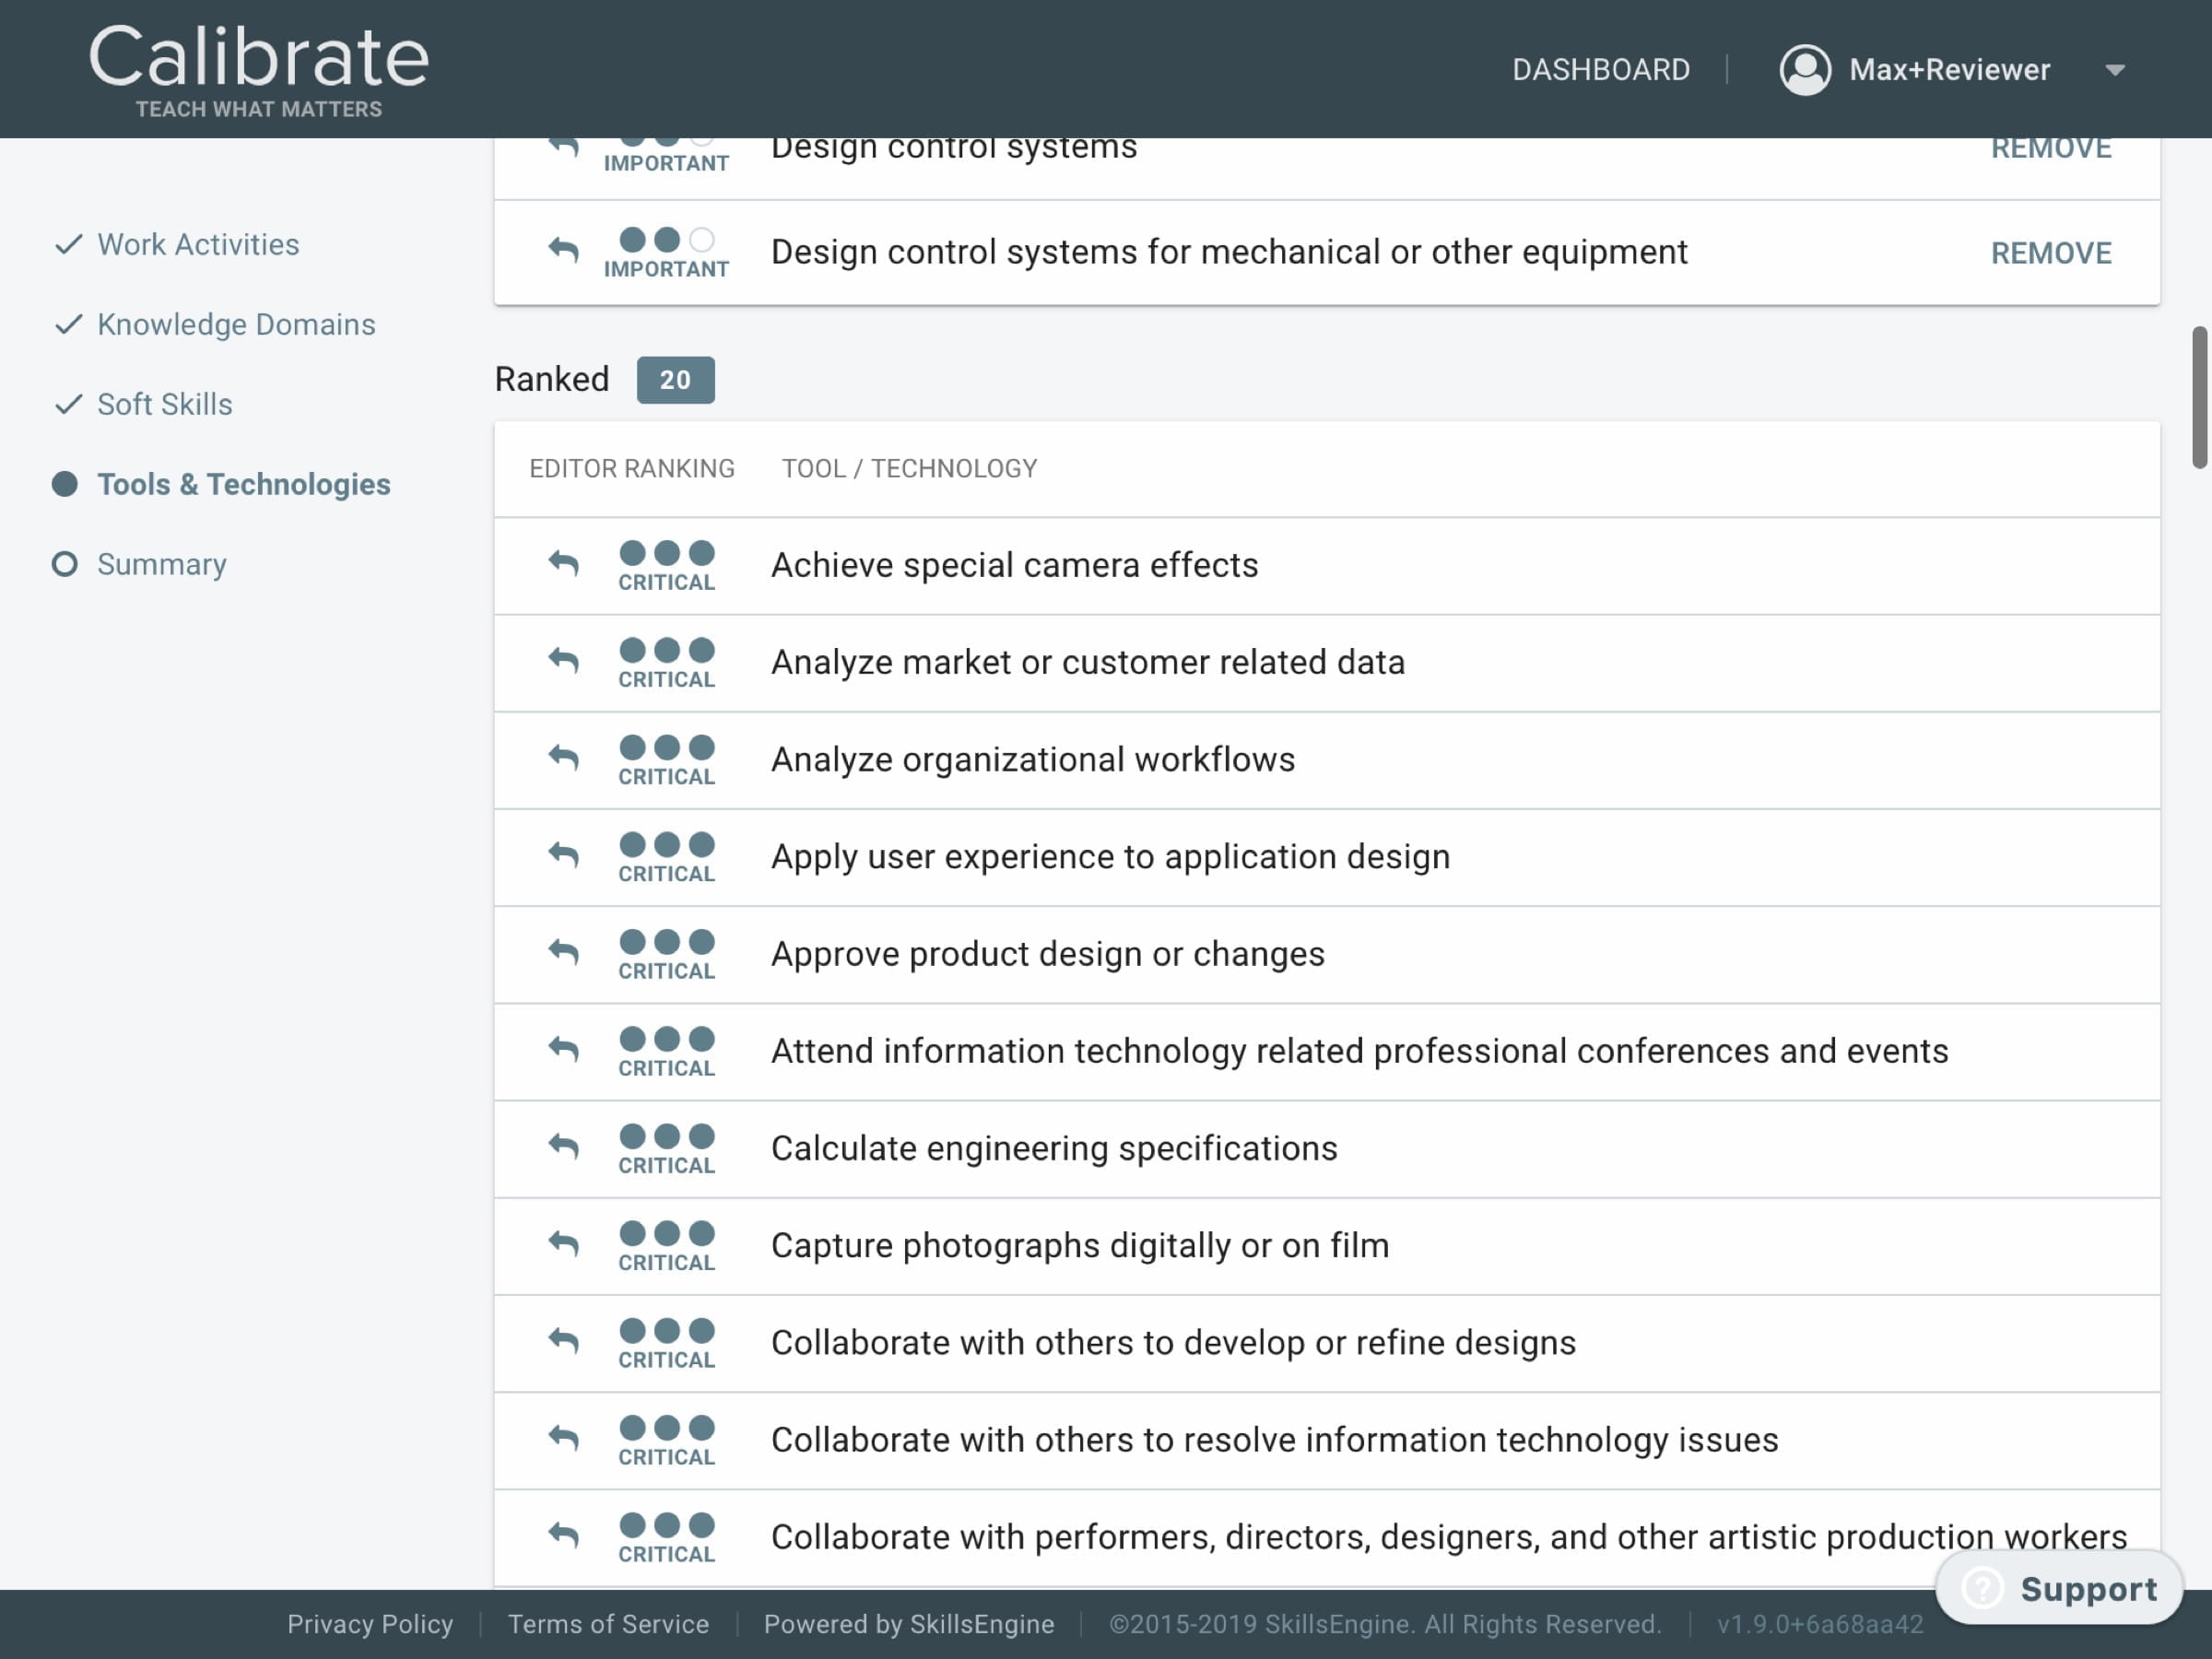The width and height of the screenshot is (2212, 1659).
Task: Open the Work Activities section
Action: click(198, 244)
